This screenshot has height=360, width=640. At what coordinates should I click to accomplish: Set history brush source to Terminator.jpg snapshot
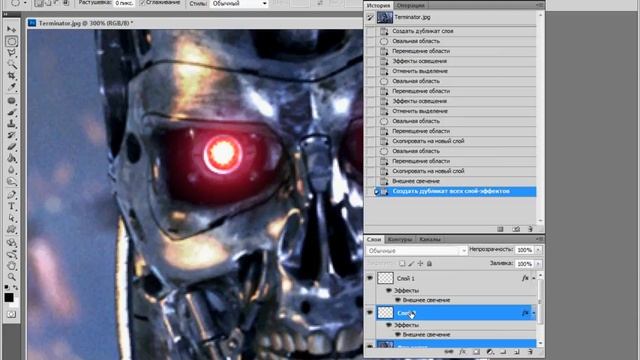tap(370, 18)
